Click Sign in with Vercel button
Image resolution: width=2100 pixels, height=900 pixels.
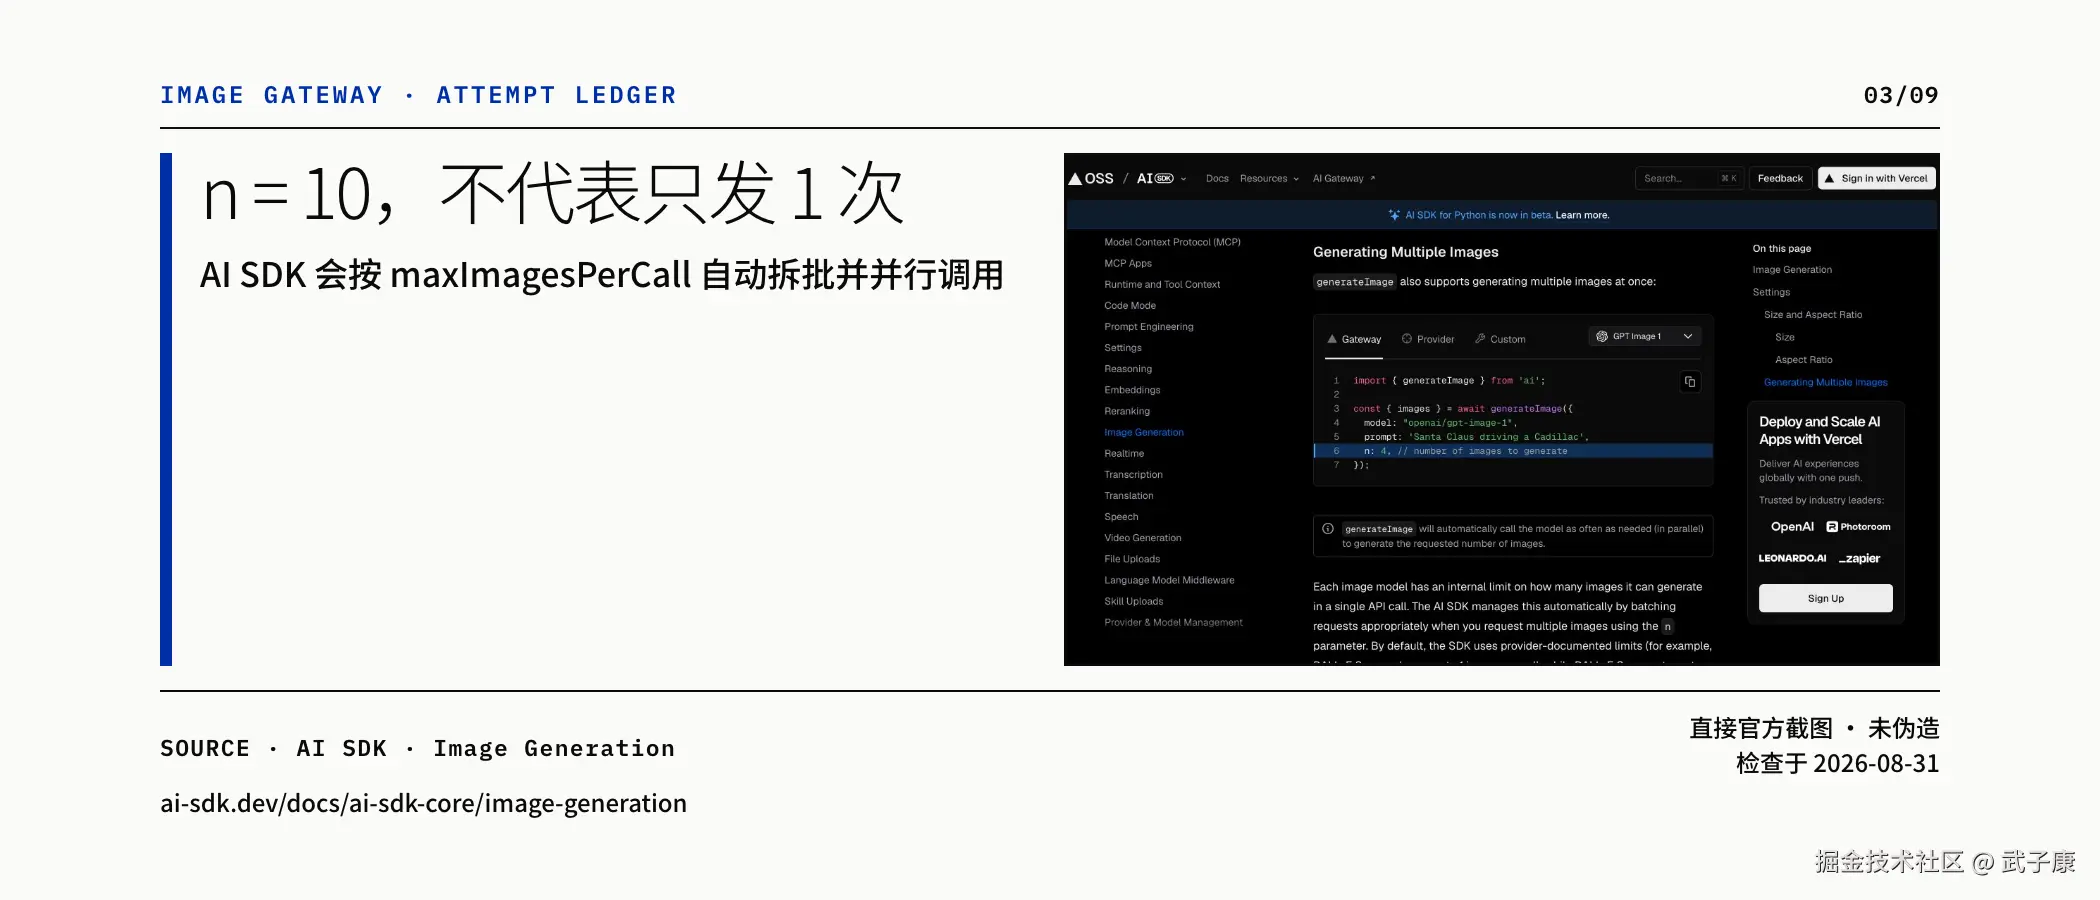[1876, 178]
